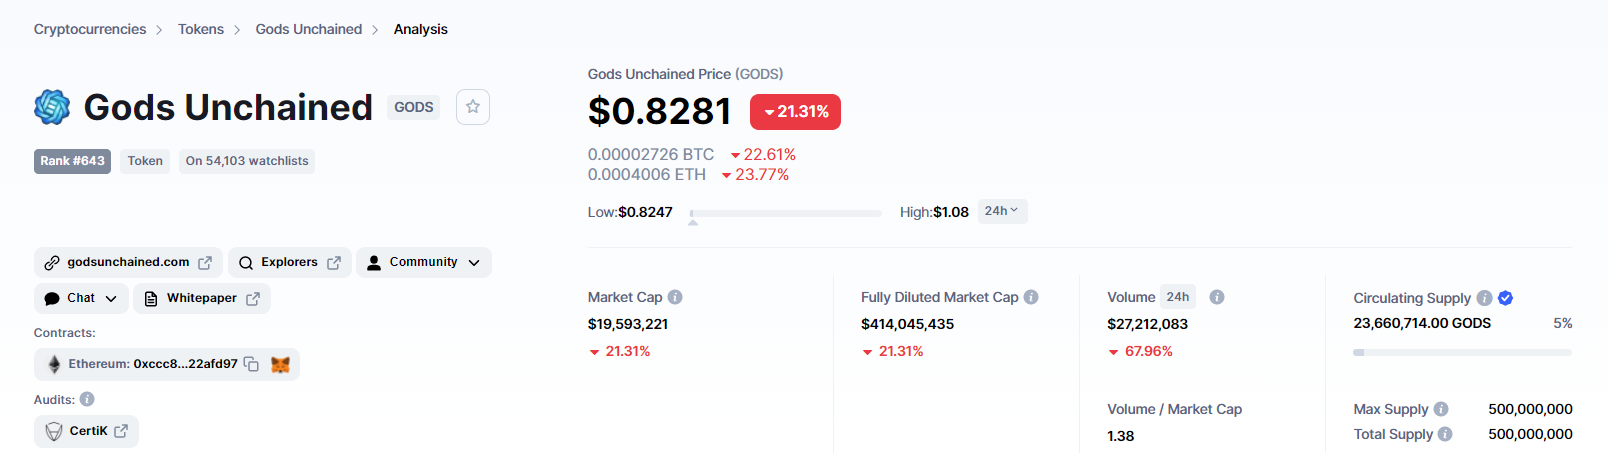Image resolution: width=1608 pixels, height=462 pixels.
Task: Go to Tokens breadcrumb
Action: [201, 29]
